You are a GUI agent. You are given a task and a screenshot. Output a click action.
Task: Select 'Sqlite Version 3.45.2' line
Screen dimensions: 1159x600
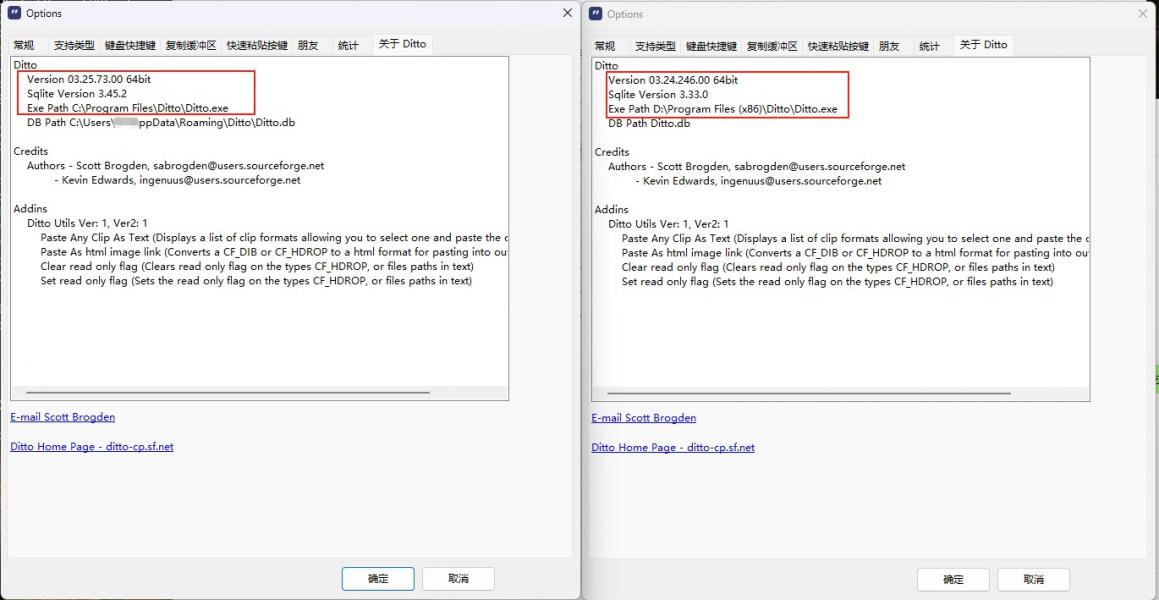click(77, 94)
